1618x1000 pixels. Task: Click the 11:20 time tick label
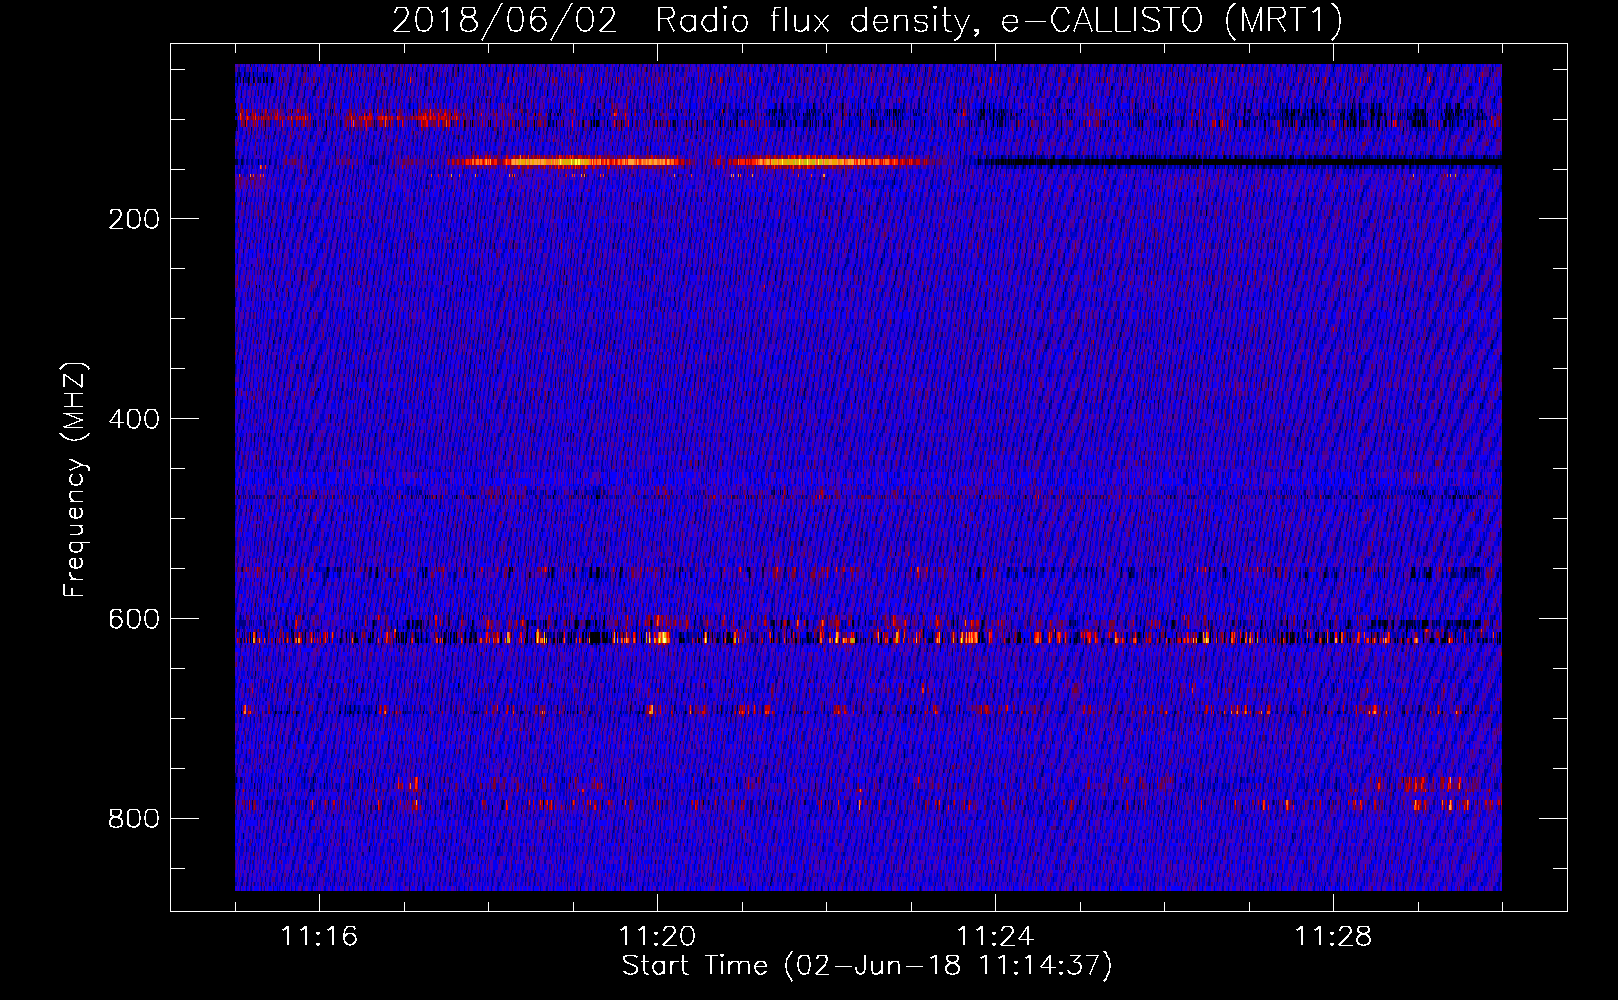[657, 936]
